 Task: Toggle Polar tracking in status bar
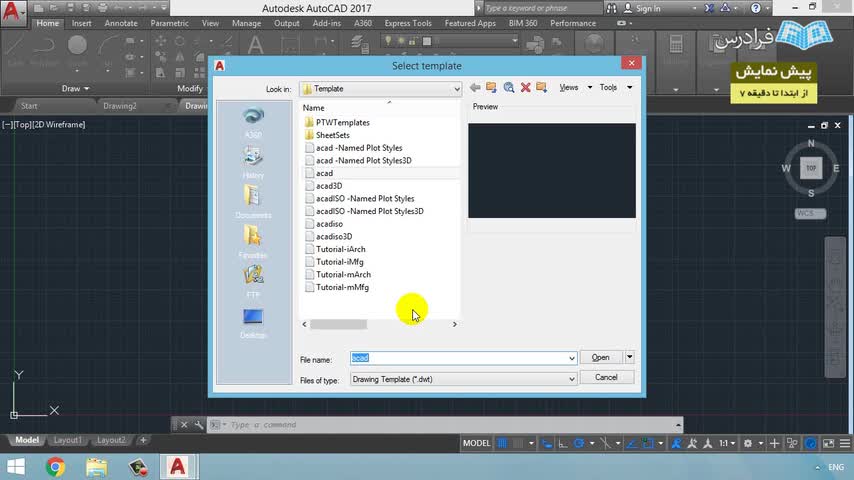coord(579,443)
